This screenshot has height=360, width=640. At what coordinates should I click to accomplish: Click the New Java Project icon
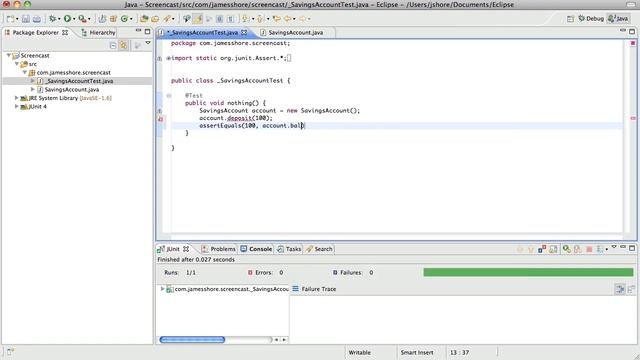pos(102,19)
